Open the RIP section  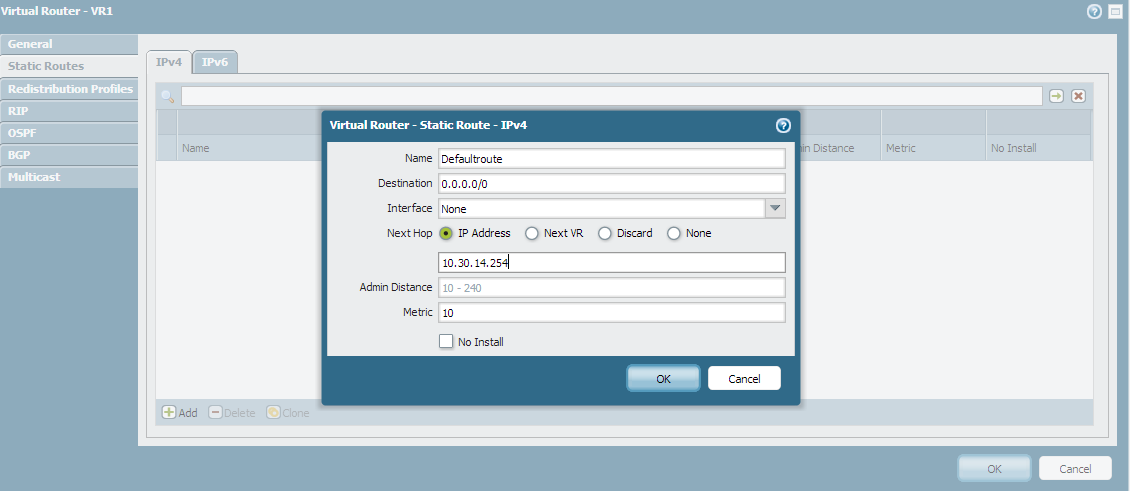69,111
